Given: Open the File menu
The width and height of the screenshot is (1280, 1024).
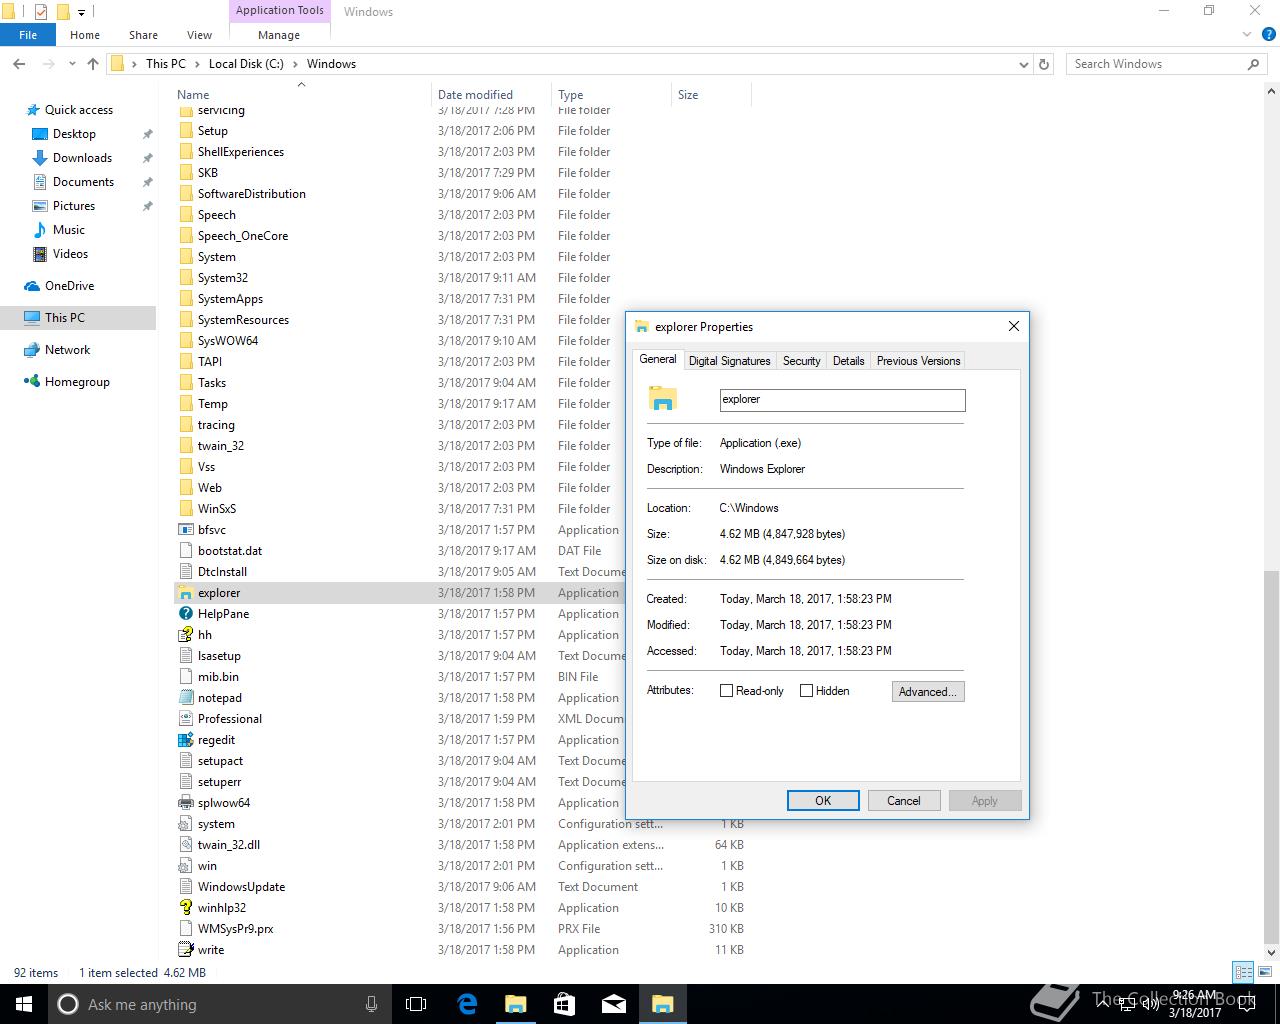Looking at the screenshot, I should (28, 35).
